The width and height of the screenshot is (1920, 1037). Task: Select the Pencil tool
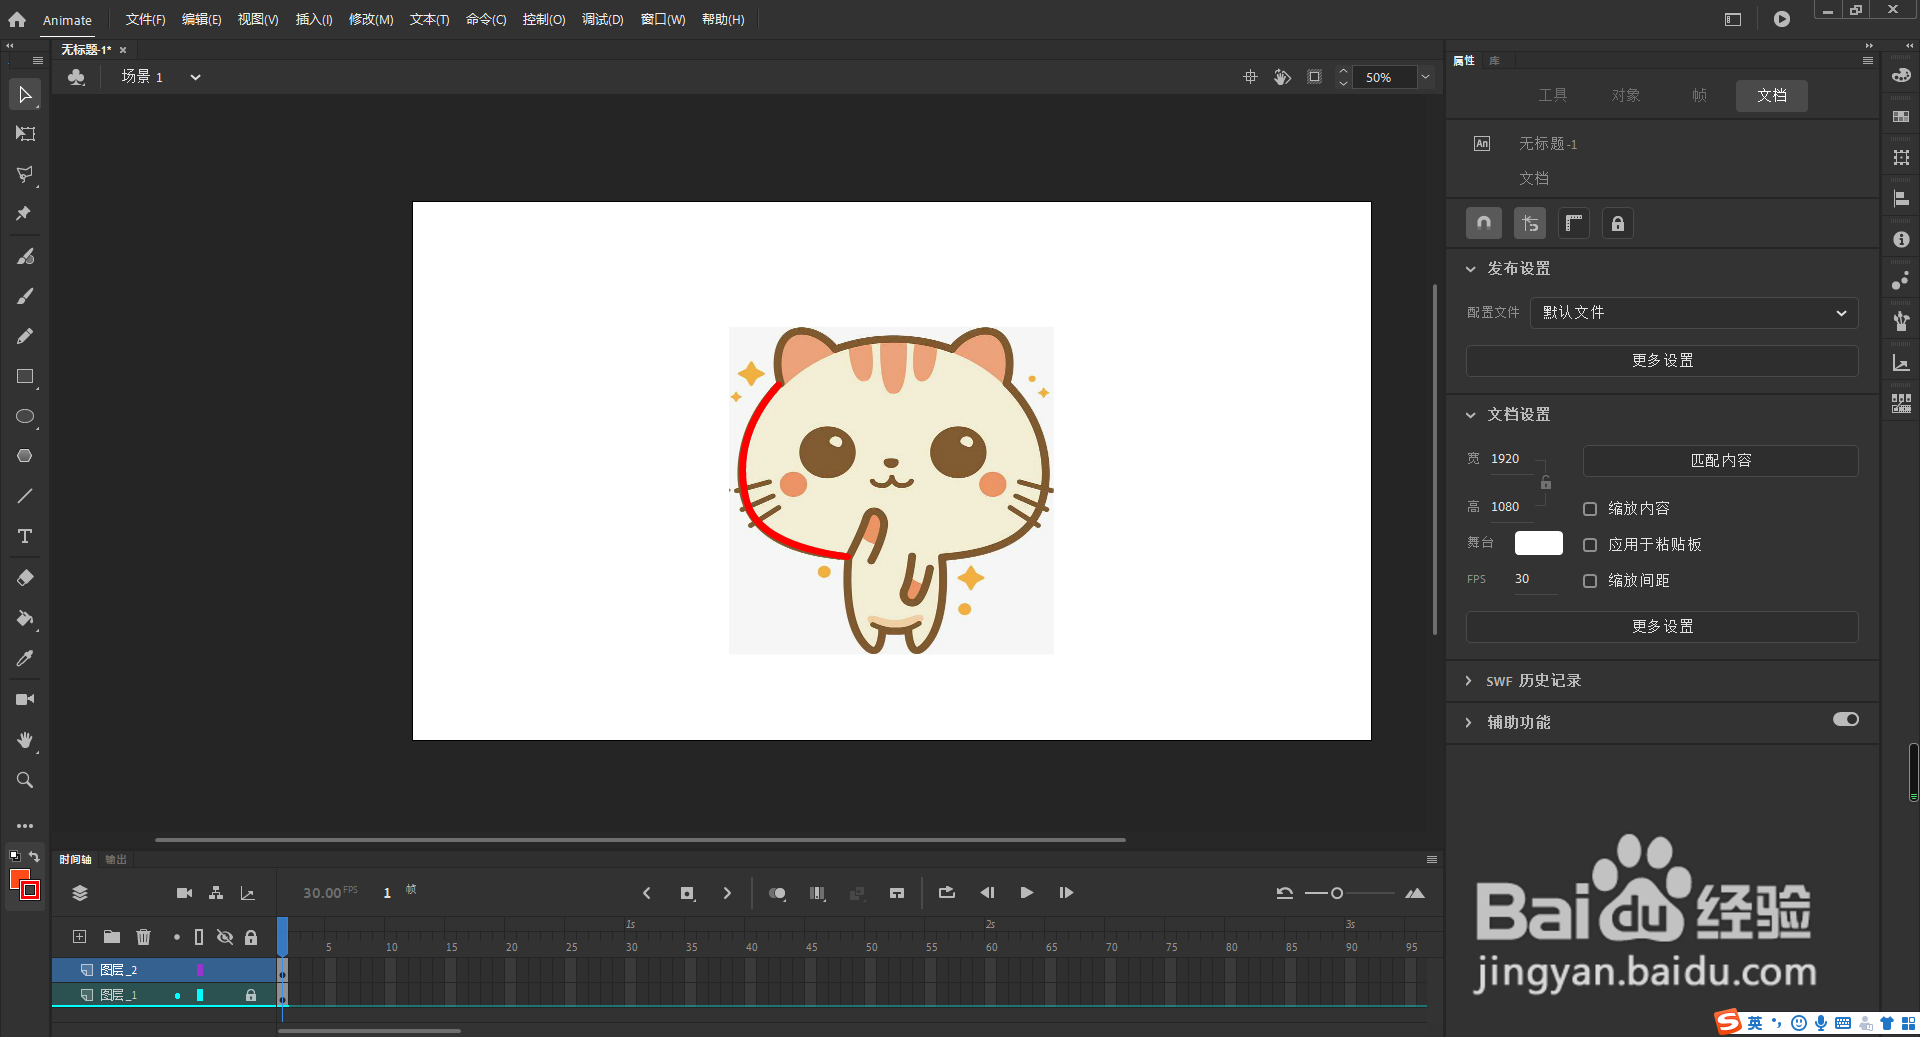pyautogui.click(x=25, y=336)
